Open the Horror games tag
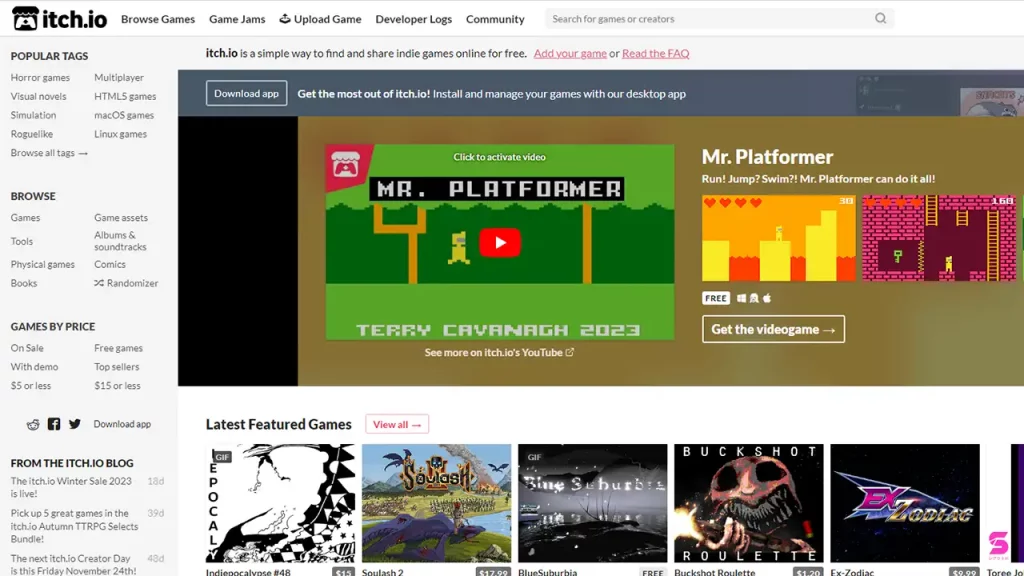 [x=40, y=77]
